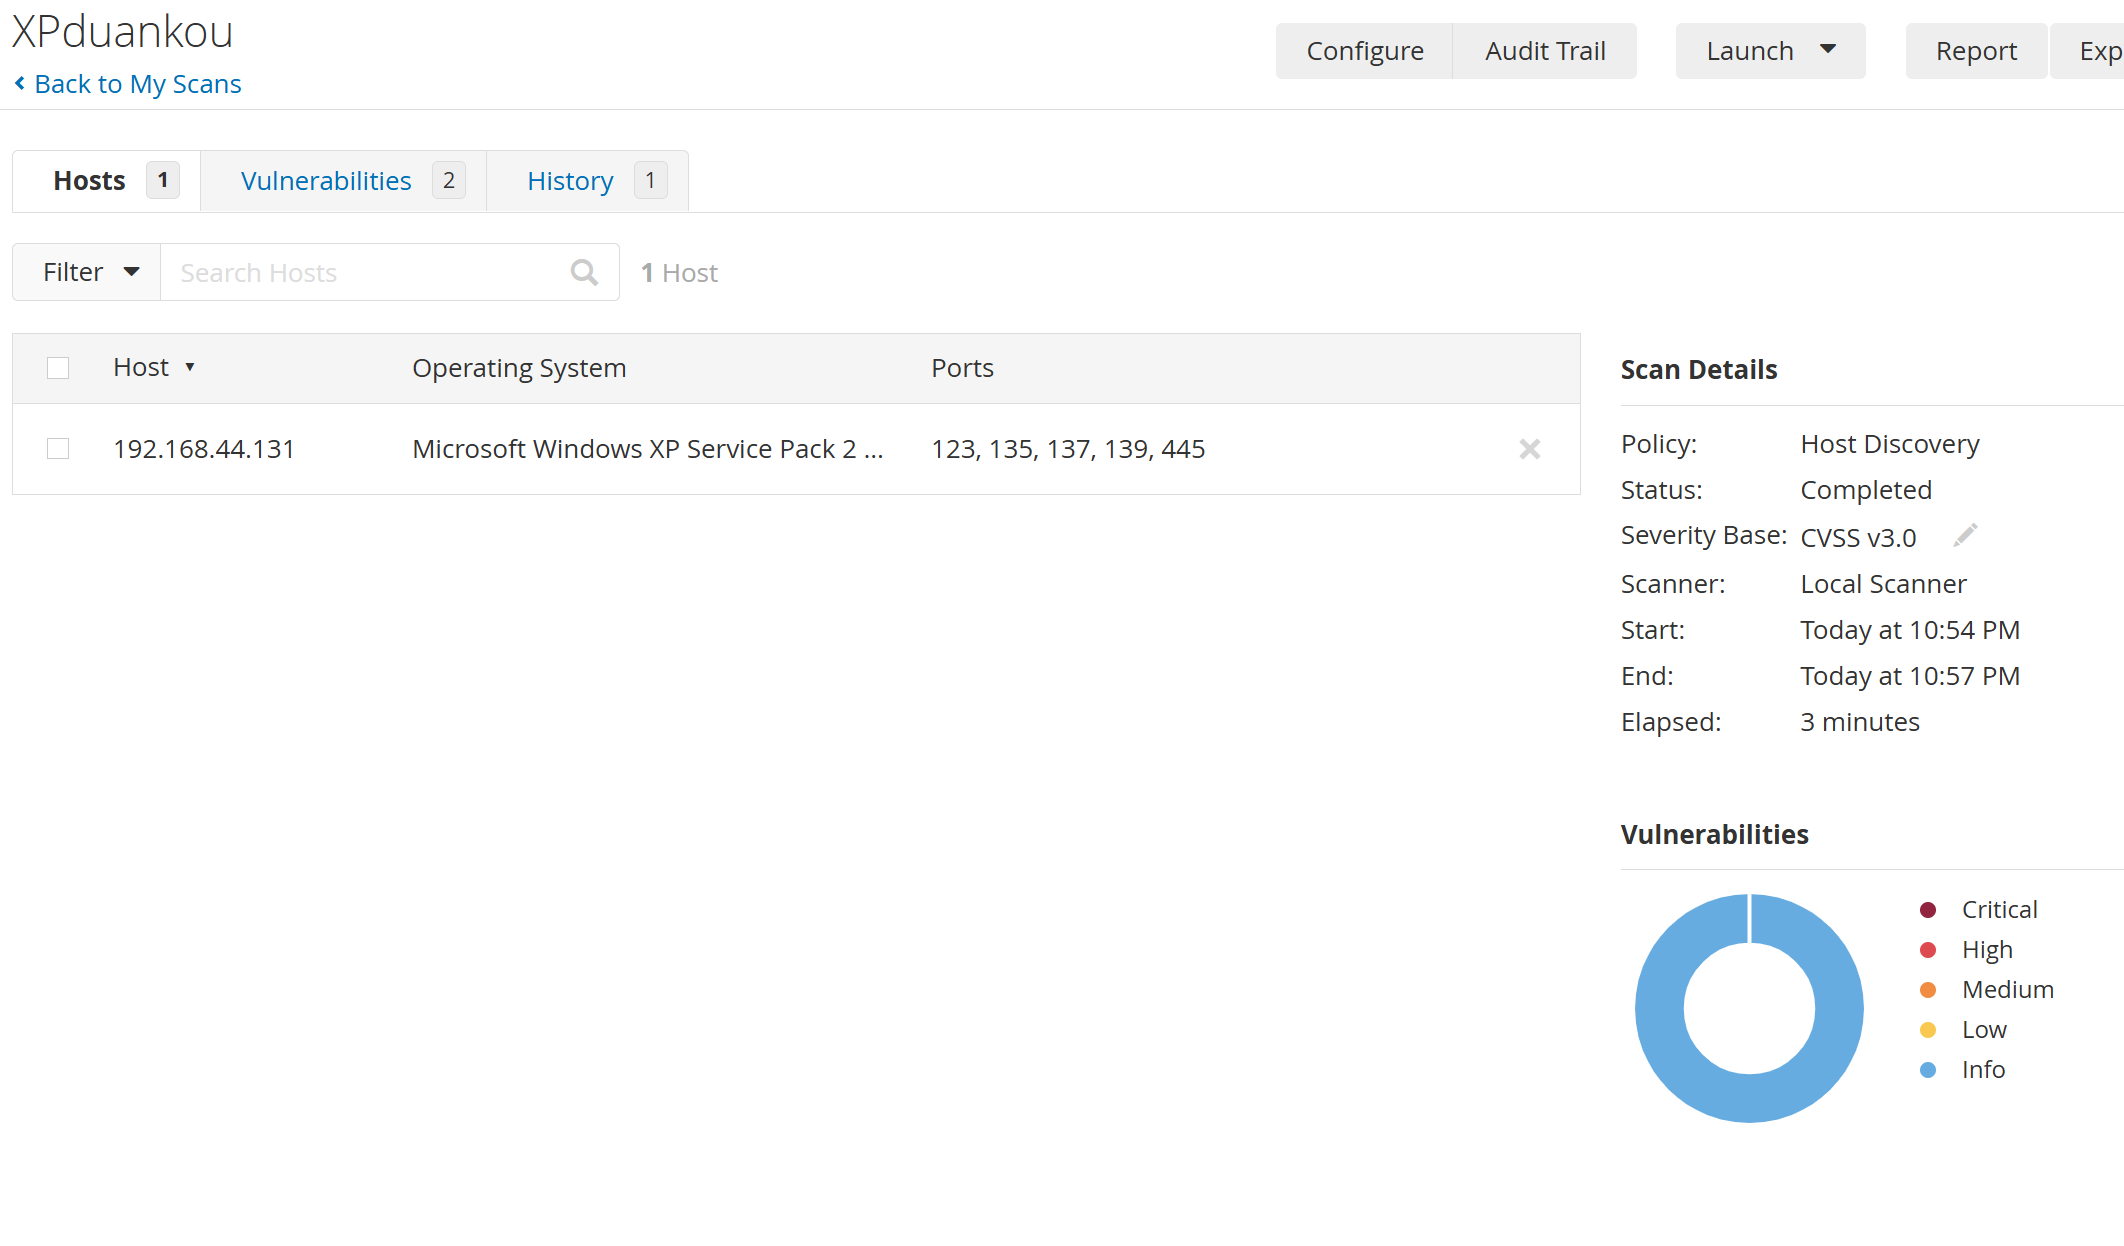The width and height of the screenshot is (2124, 1246).
Task: Toggle Host column sort arrow
Action: [x=190, y=368]
